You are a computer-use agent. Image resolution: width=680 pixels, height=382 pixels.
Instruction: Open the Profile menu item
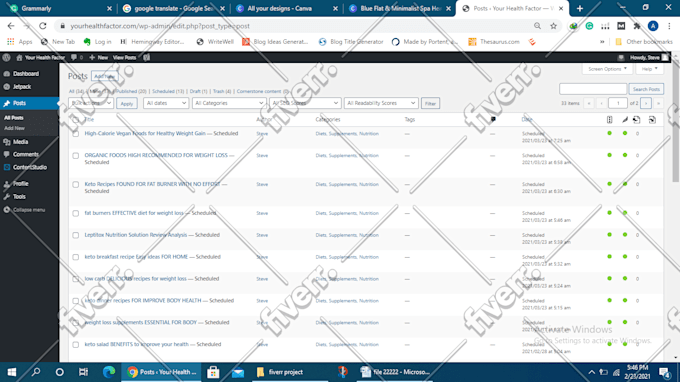(x=20, y=184)
